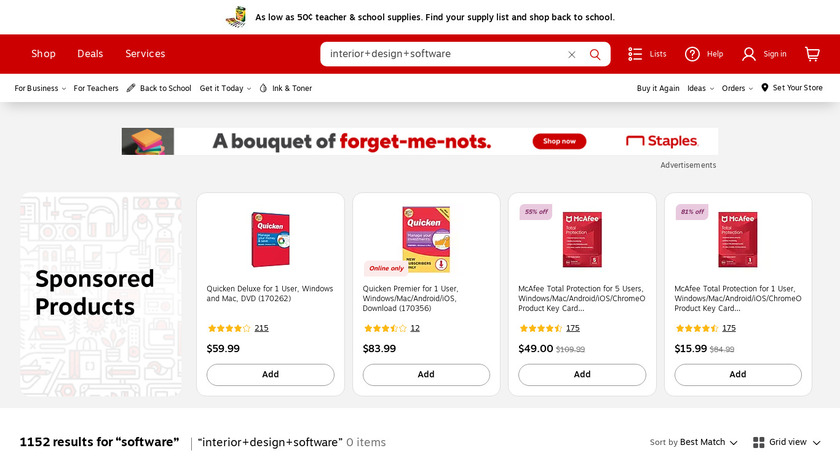Expand the For Business dropdown

coord(40,88)
